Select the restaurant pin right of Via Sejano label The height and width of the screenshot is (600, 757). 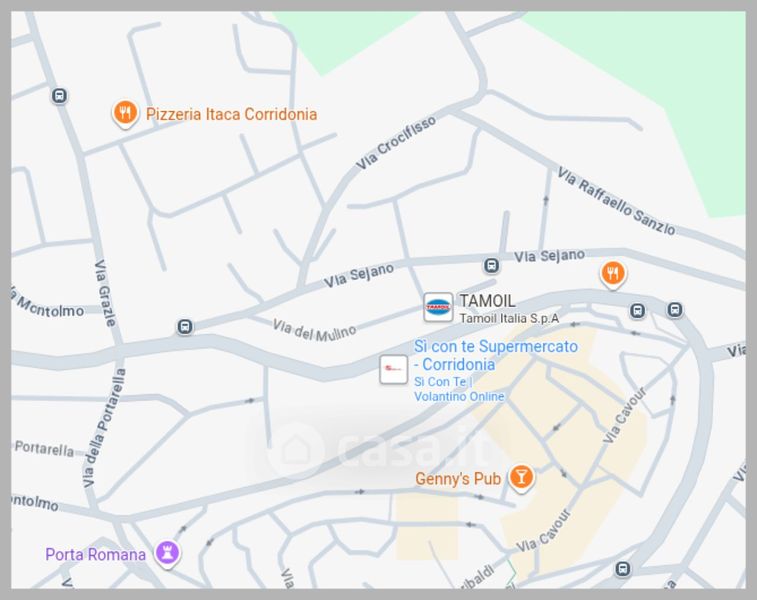pyautogui.click(x=613, y=275)
